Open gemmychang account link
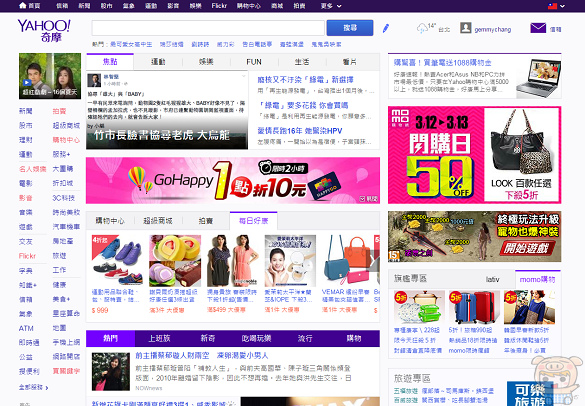 pyautogui.click(x=492, y=29)
